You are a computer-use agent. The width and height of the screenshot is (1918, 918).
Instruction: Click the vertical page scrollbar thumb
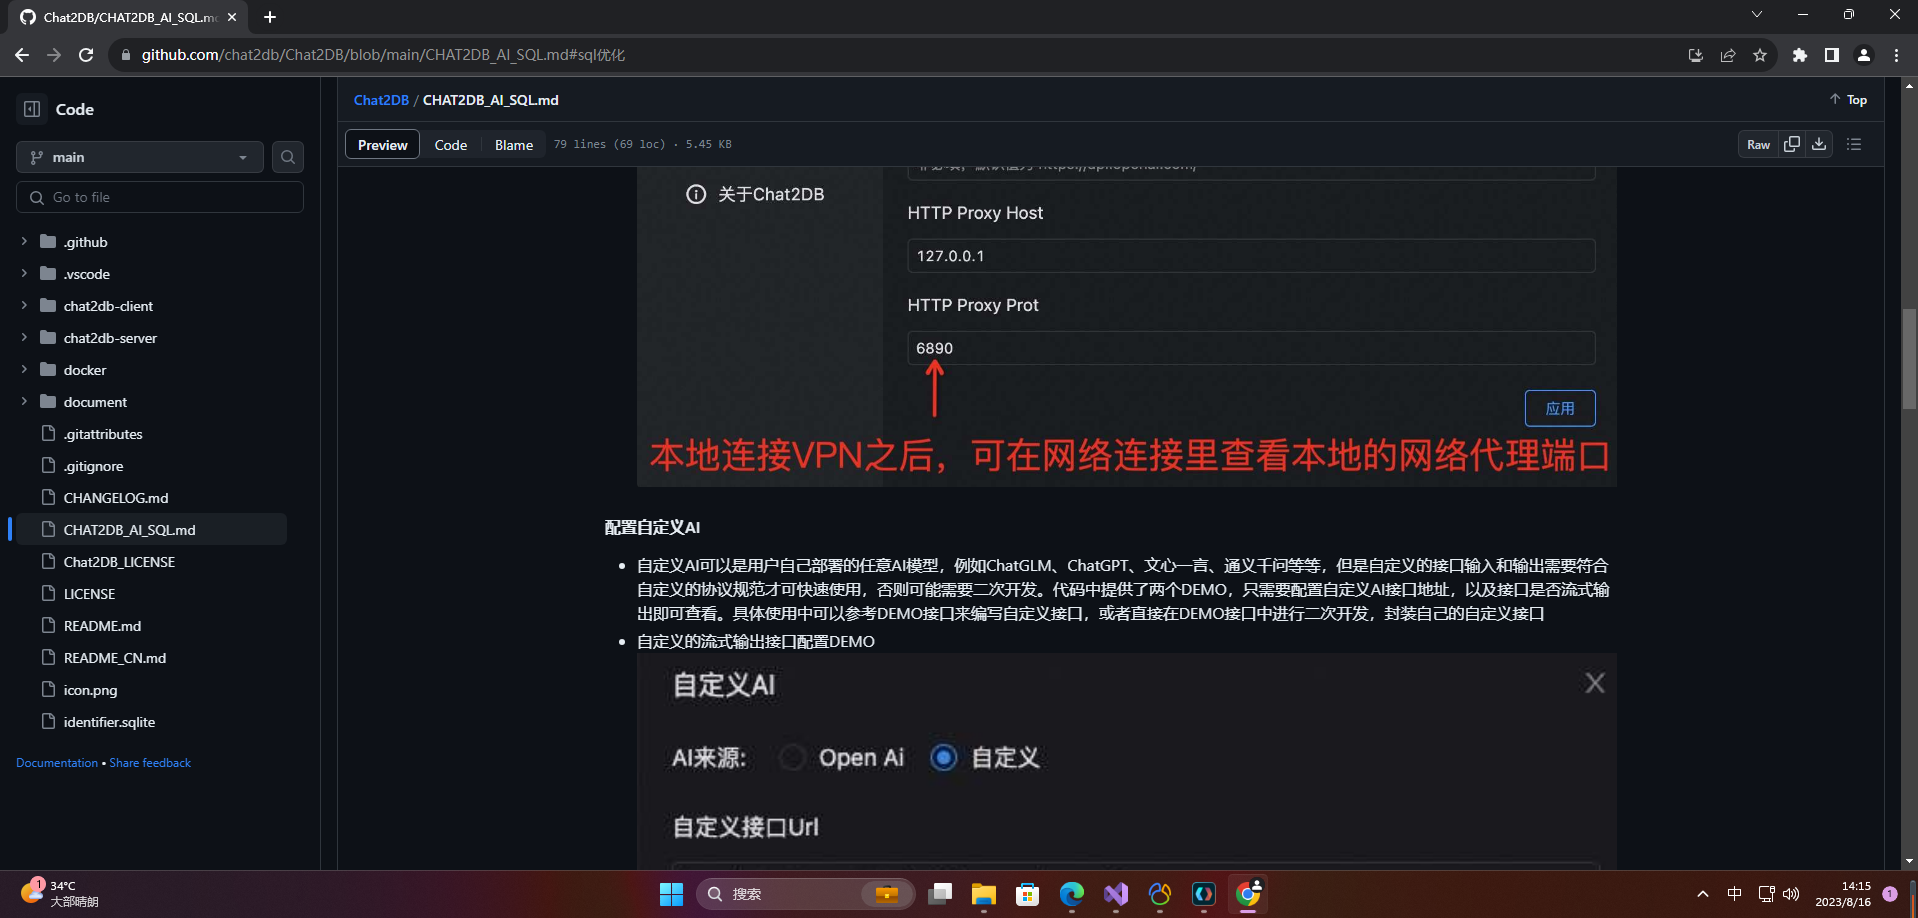click(1910, 359)
